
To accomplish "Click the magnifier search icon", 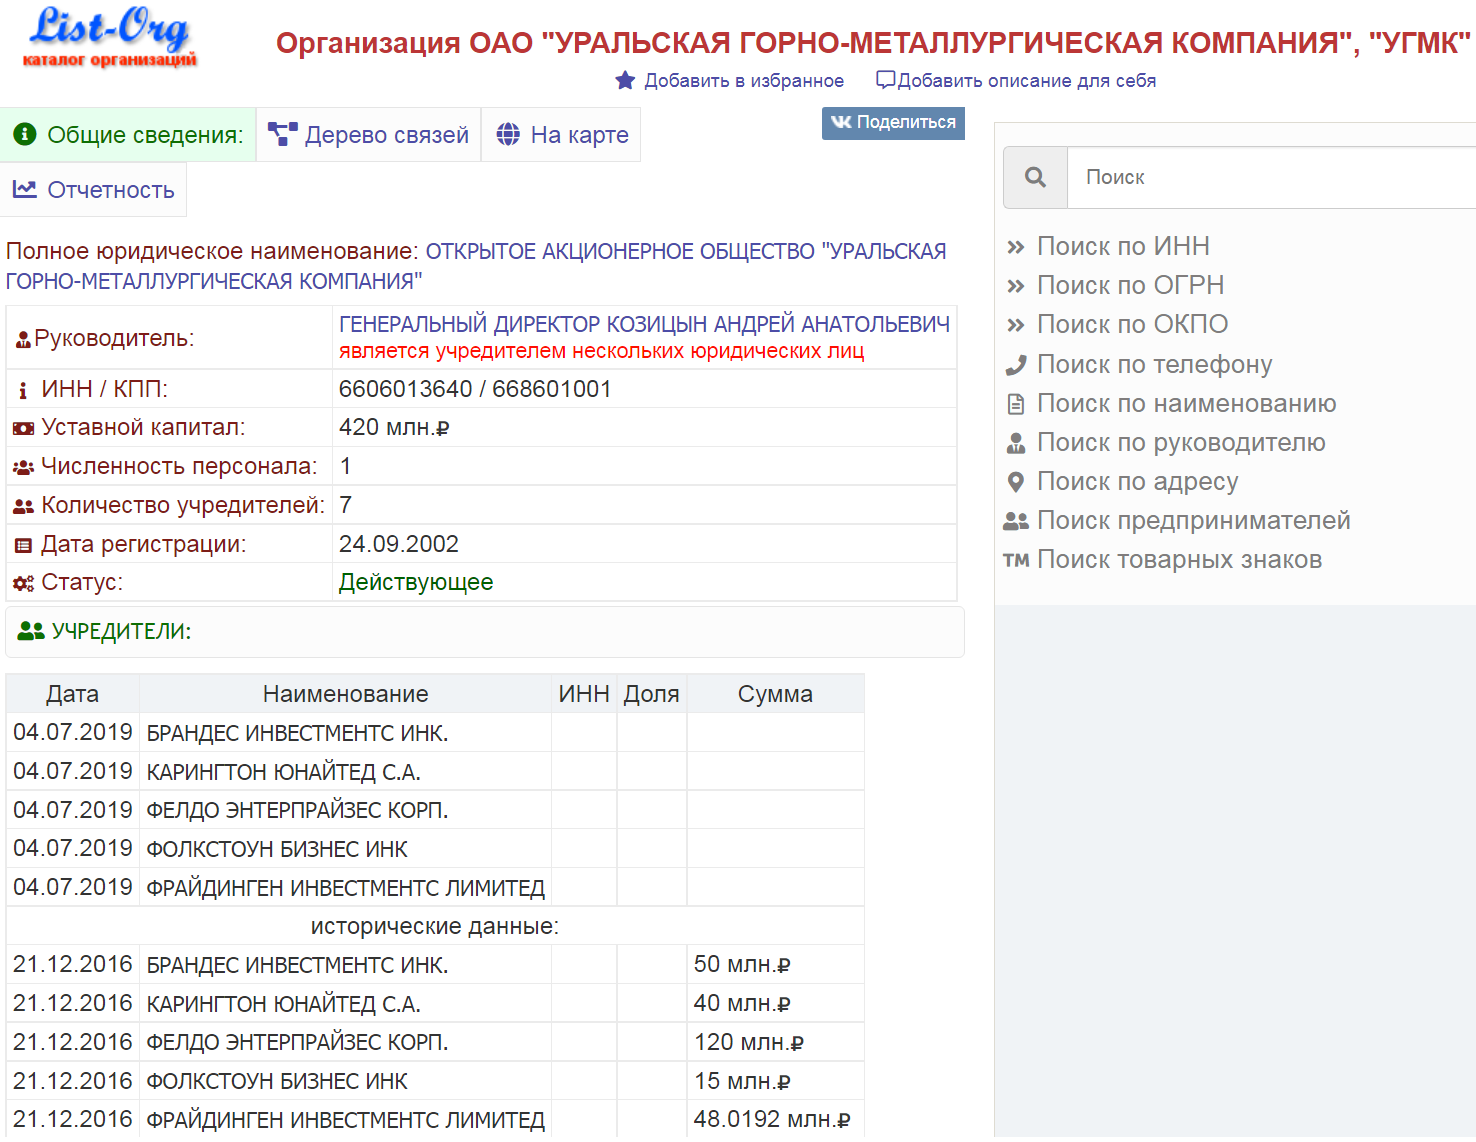I will (x=1036, y=177).
